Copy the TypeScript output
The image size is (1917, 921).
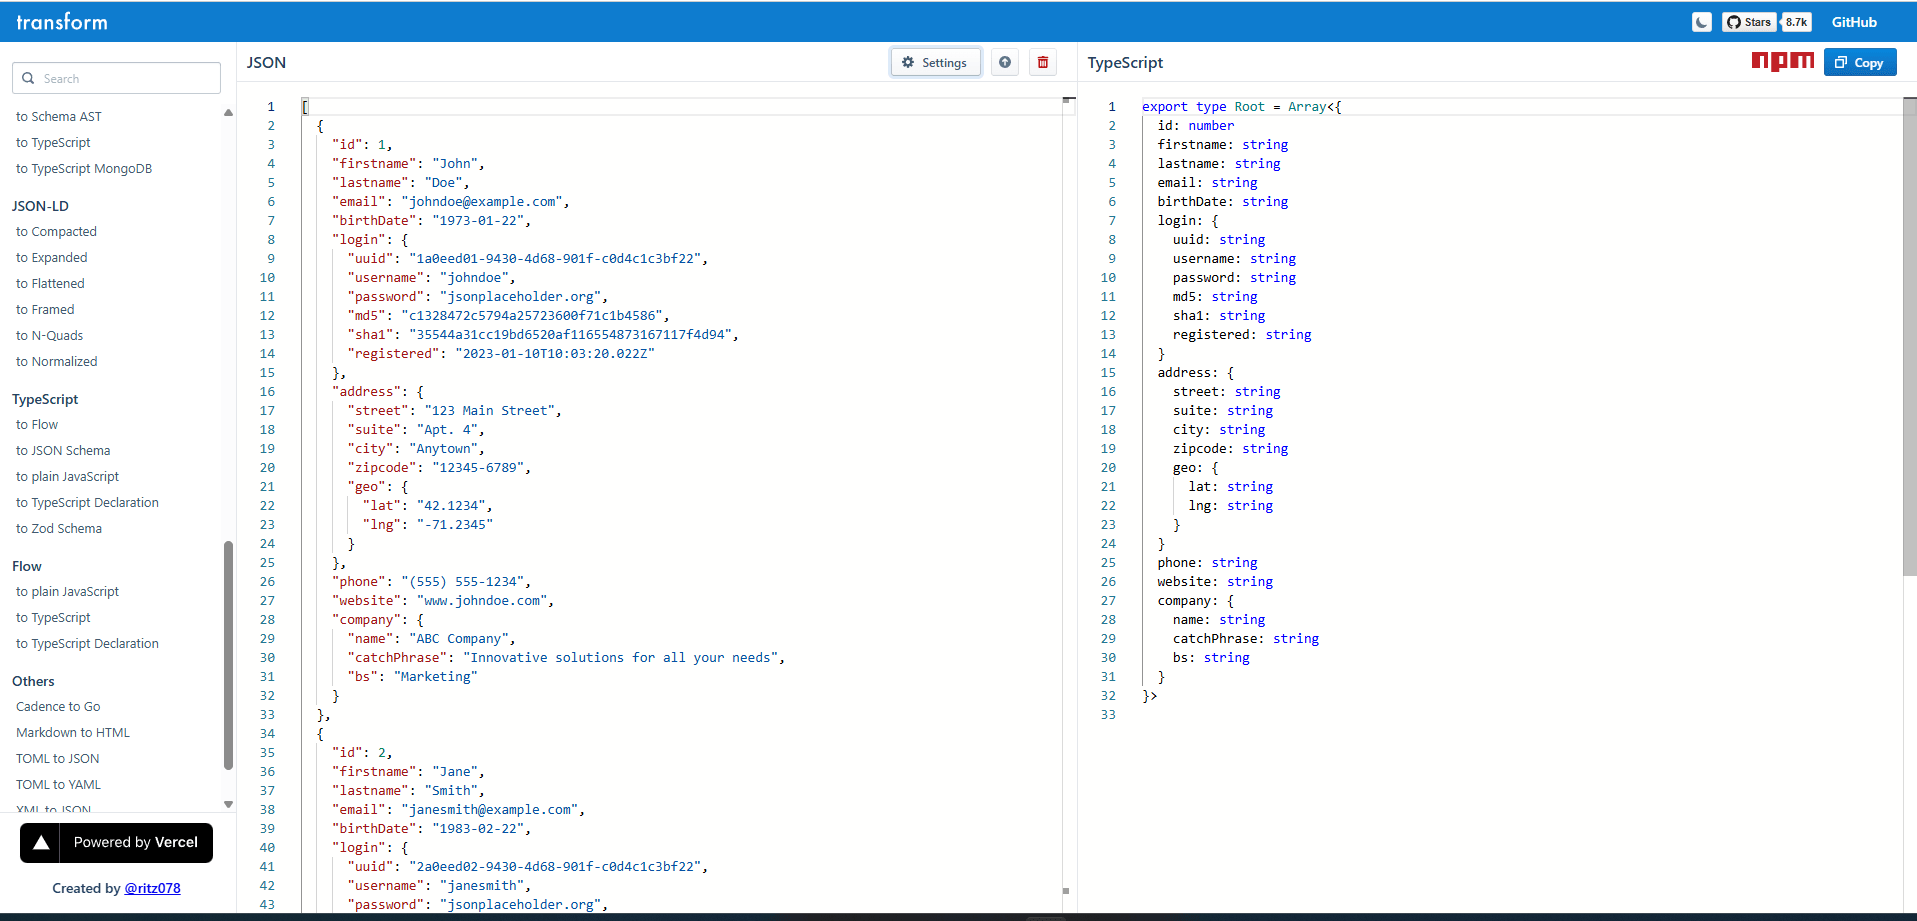[x=1858, y=61]
